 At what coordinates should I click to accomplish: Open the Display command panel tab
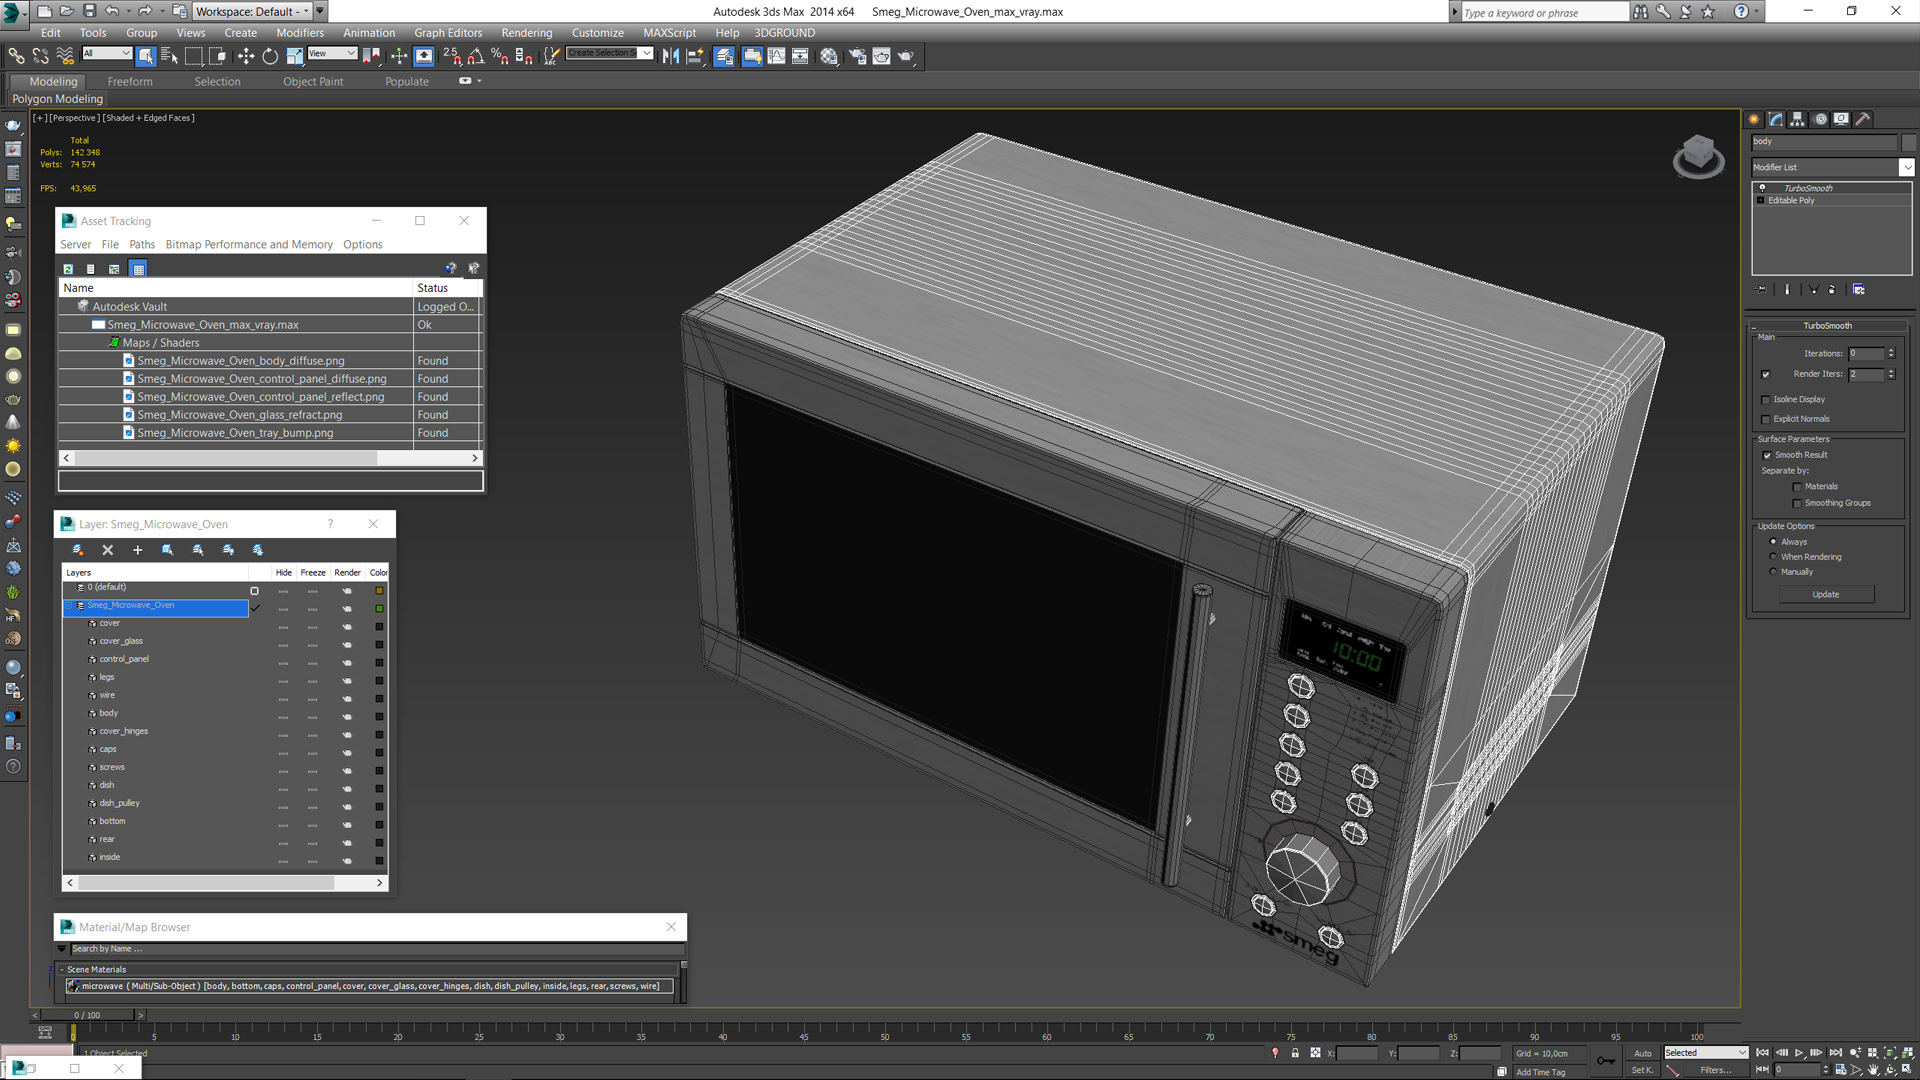(x=1841, y=119)
